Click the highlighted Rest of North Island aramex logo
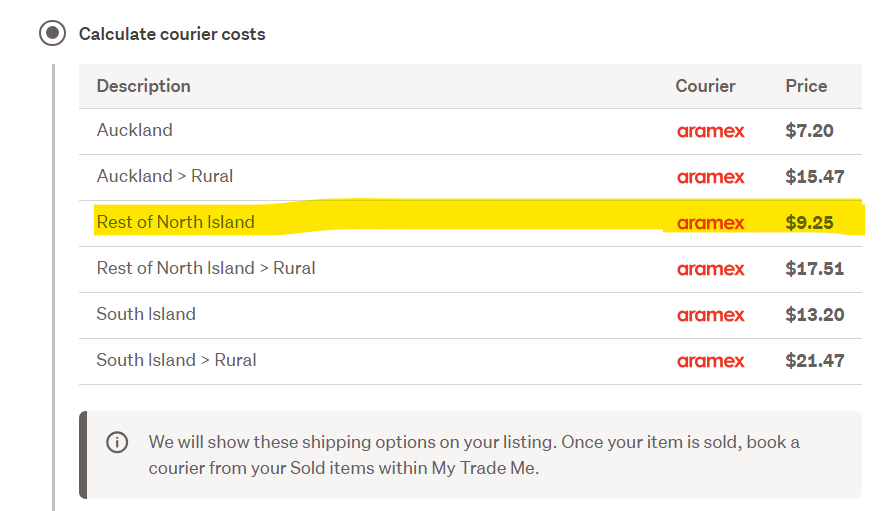887x511 pixels. [x=710, y=223]
